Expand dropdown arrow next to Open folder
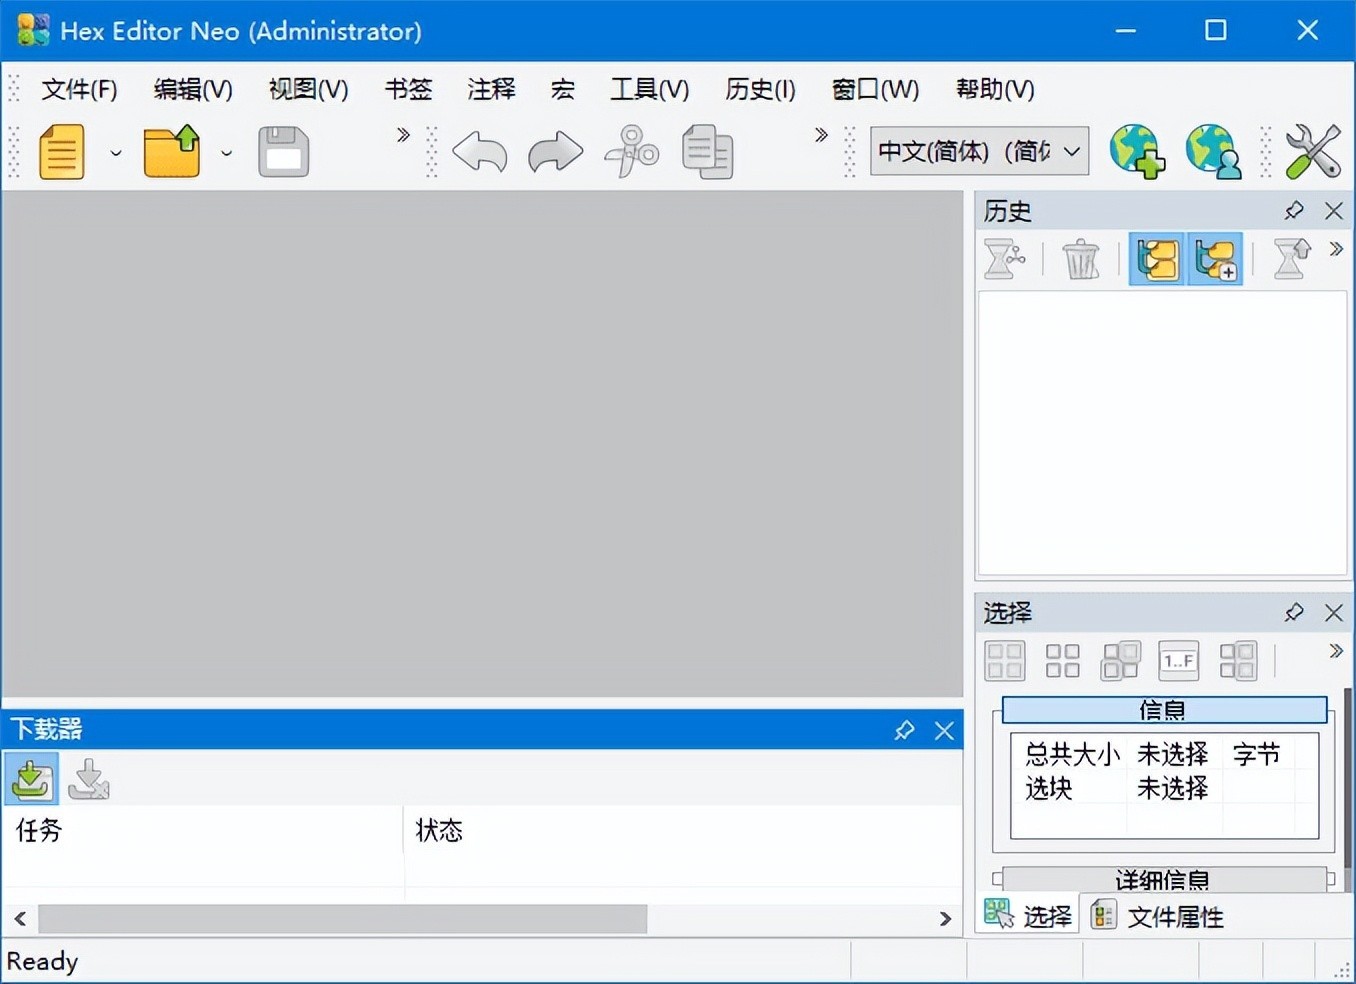The width and height of the screenshot is (1356, 984). (227, 153)
